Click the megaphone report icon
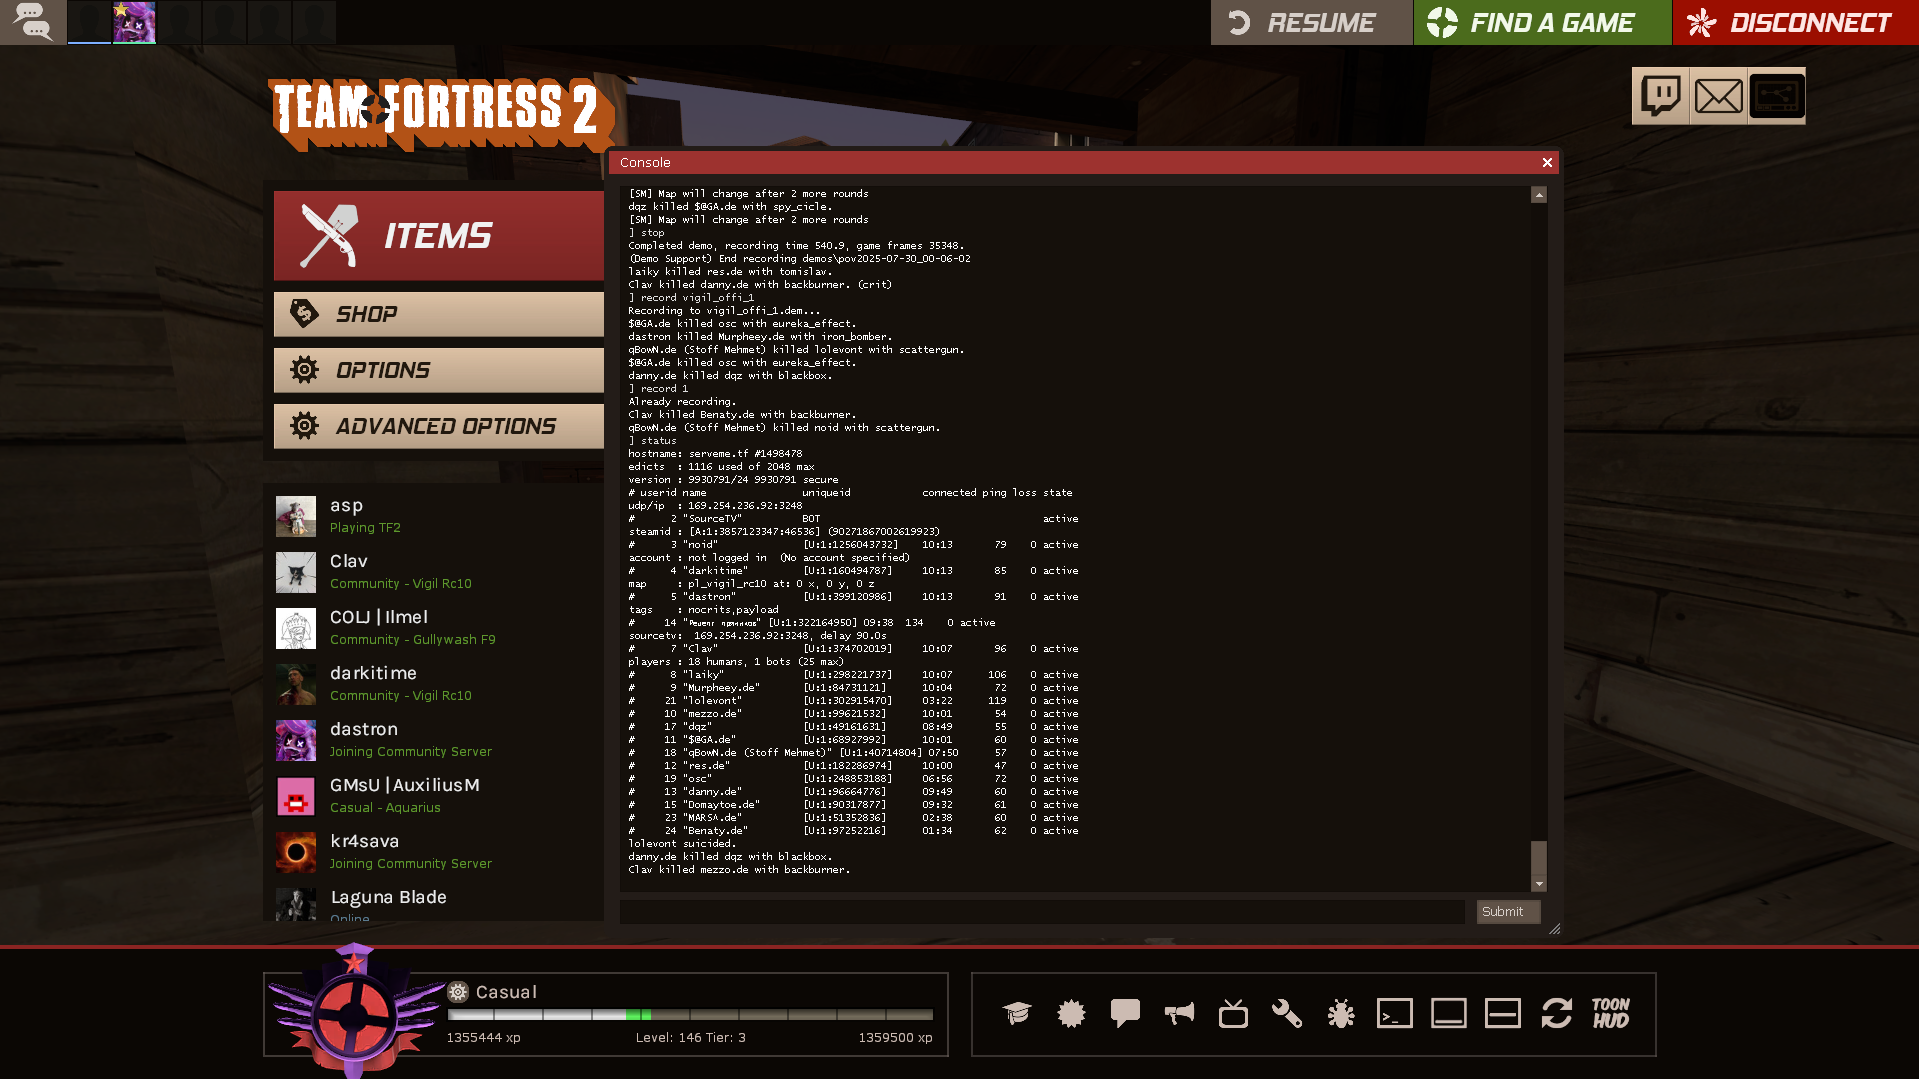 [1179, 1013]
